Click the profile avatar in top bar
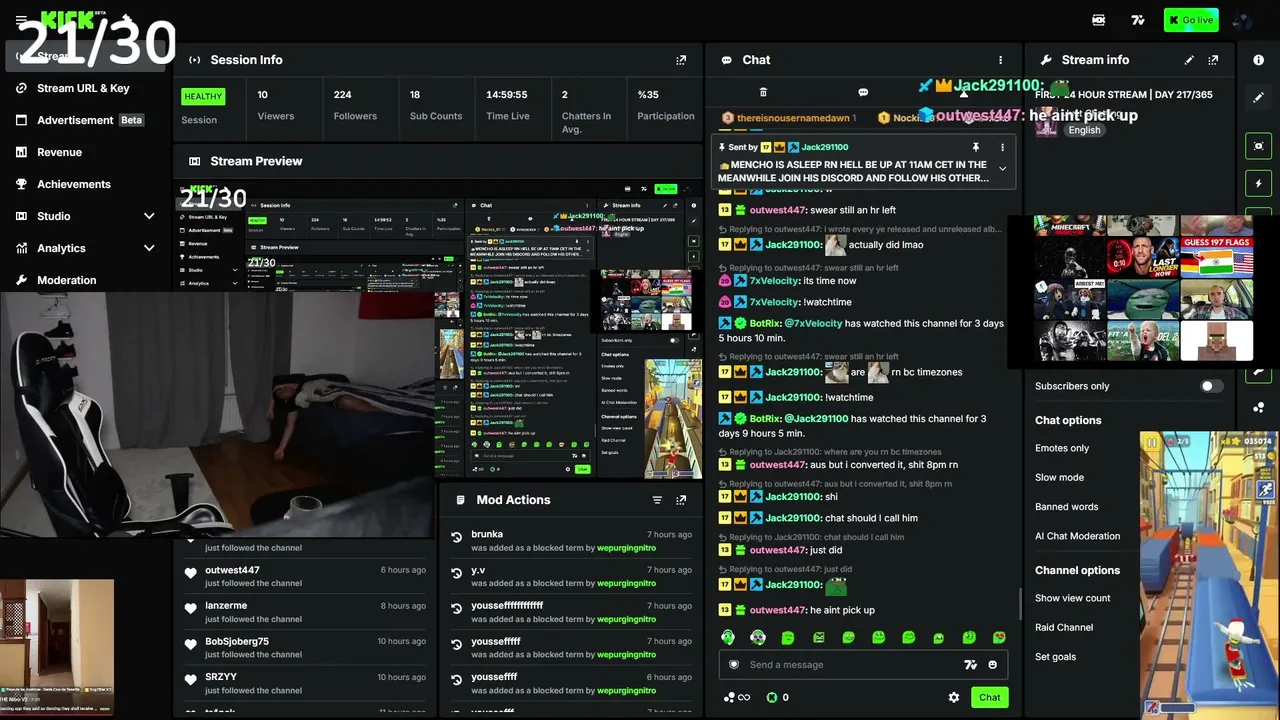Viewport: 1280px width, 720px height. click(1243, 20)
